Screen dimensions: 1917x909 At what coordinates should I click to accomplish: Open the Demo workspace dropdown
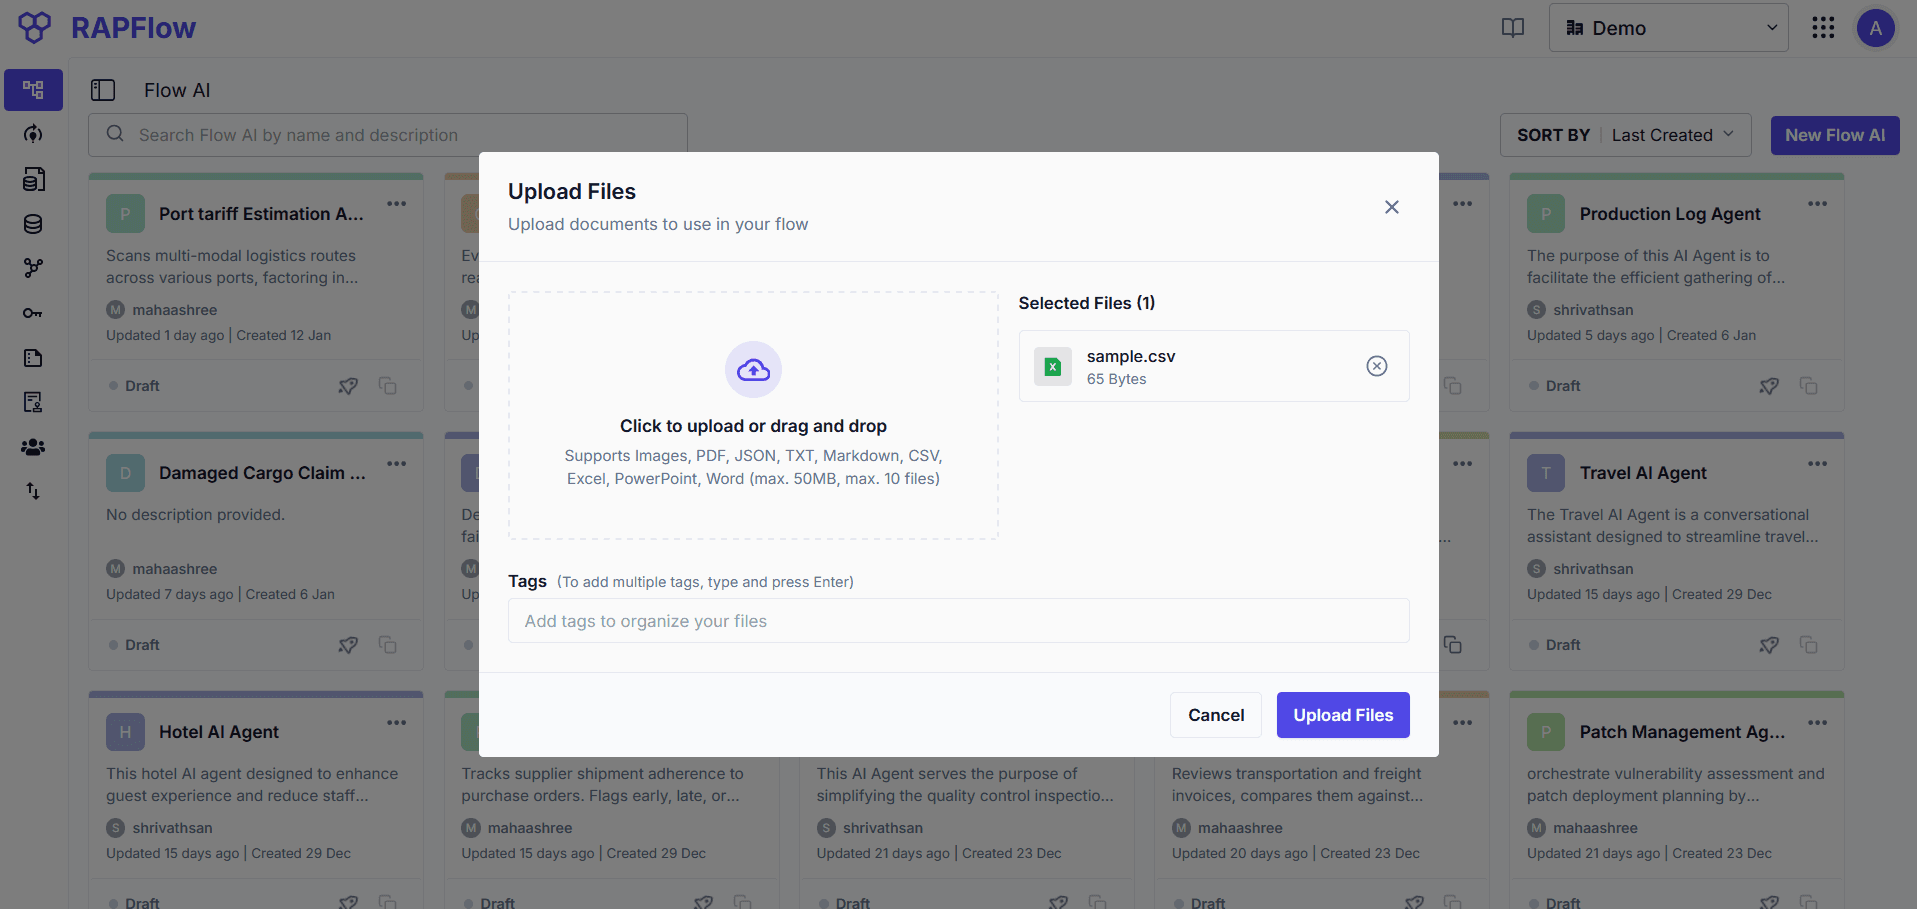1668,28
